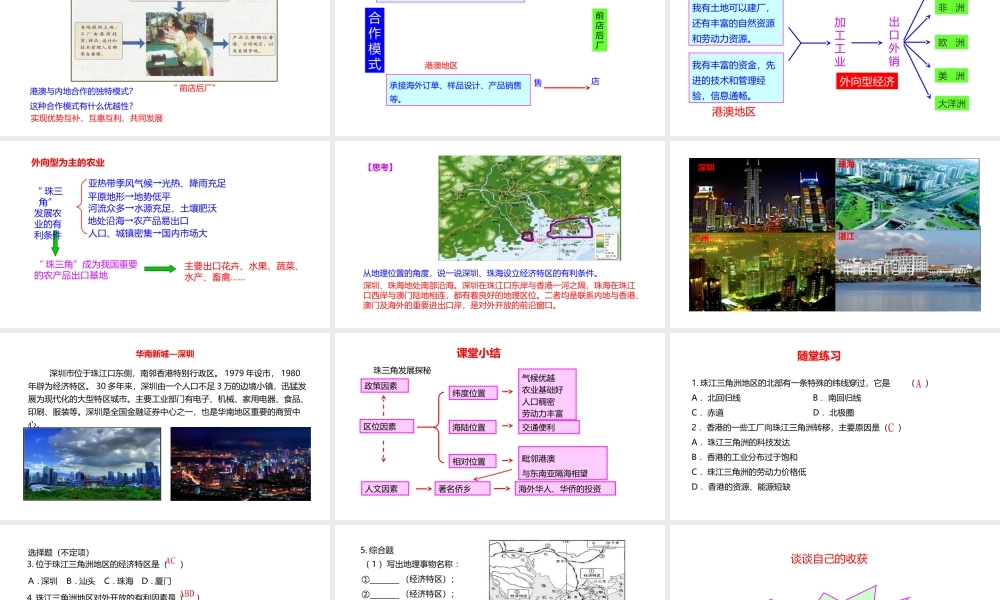Viewport: 1000px width, 600px height.
Task: Open the 外向型为主的农业 slide thumbnail
Action: (165, 234)
